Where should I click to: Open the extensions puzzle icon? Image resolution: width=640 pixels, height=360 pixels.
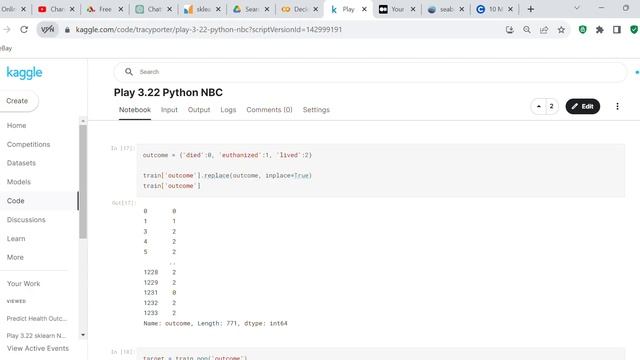coord(600,29)
